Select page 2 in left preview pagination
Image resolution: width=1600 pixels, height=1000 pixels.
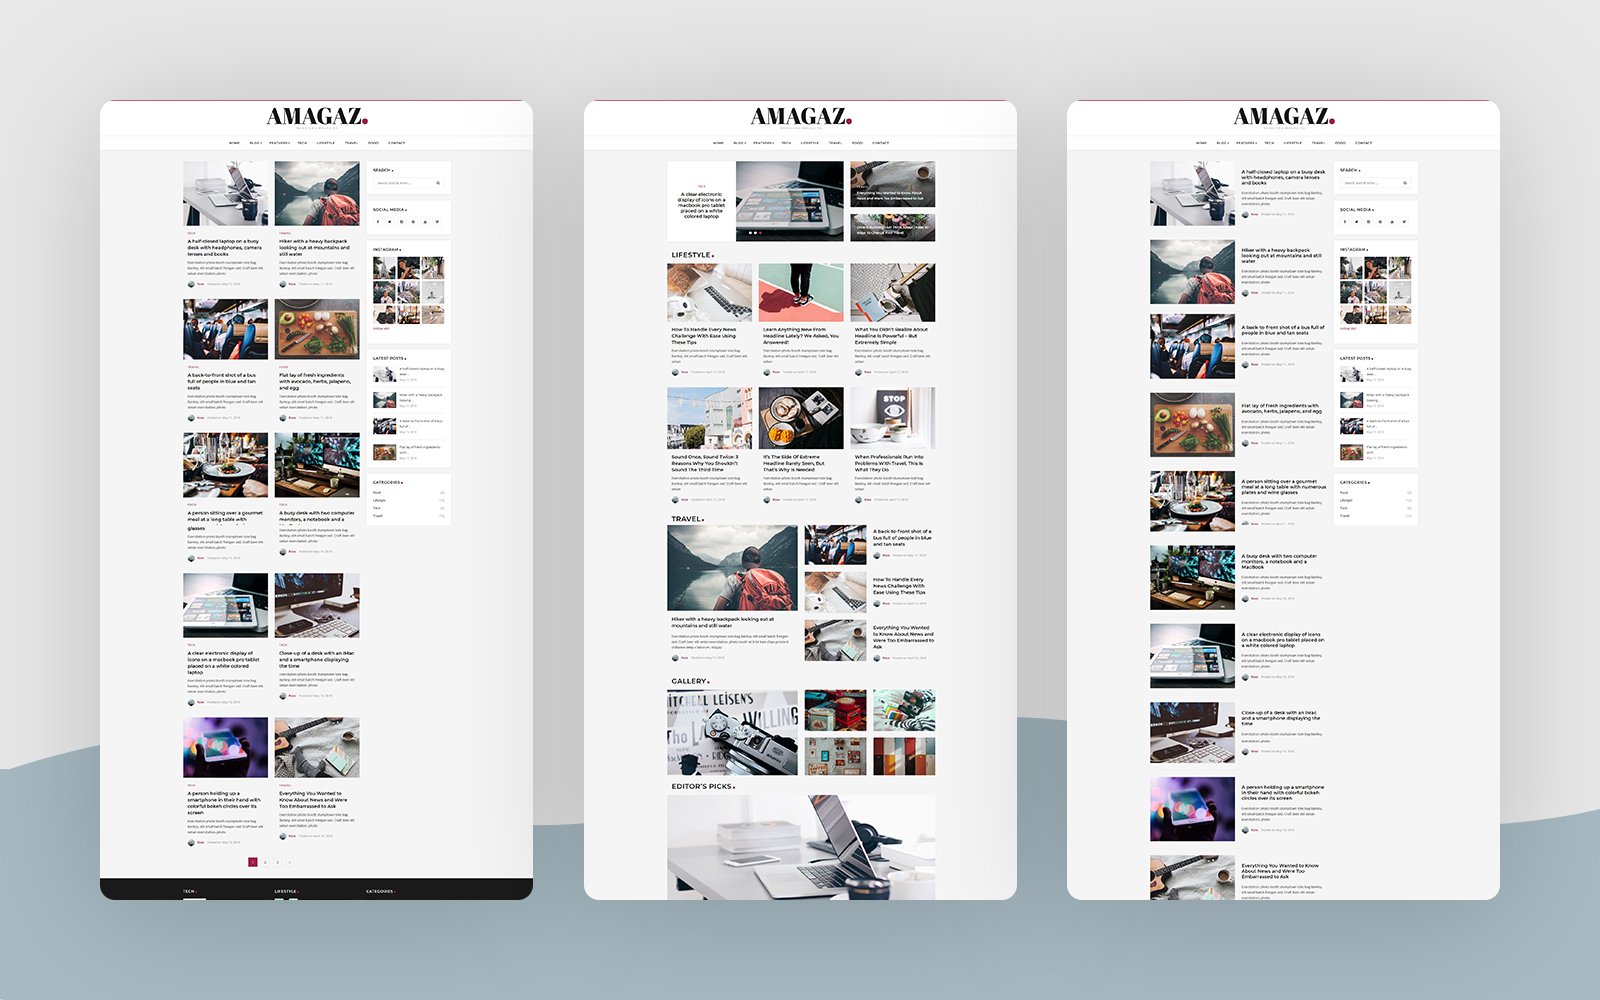tap(265, 862)
